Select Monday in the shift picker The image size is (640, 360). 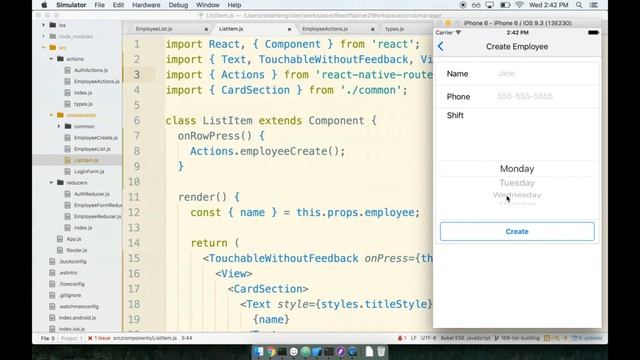point(517,169)
